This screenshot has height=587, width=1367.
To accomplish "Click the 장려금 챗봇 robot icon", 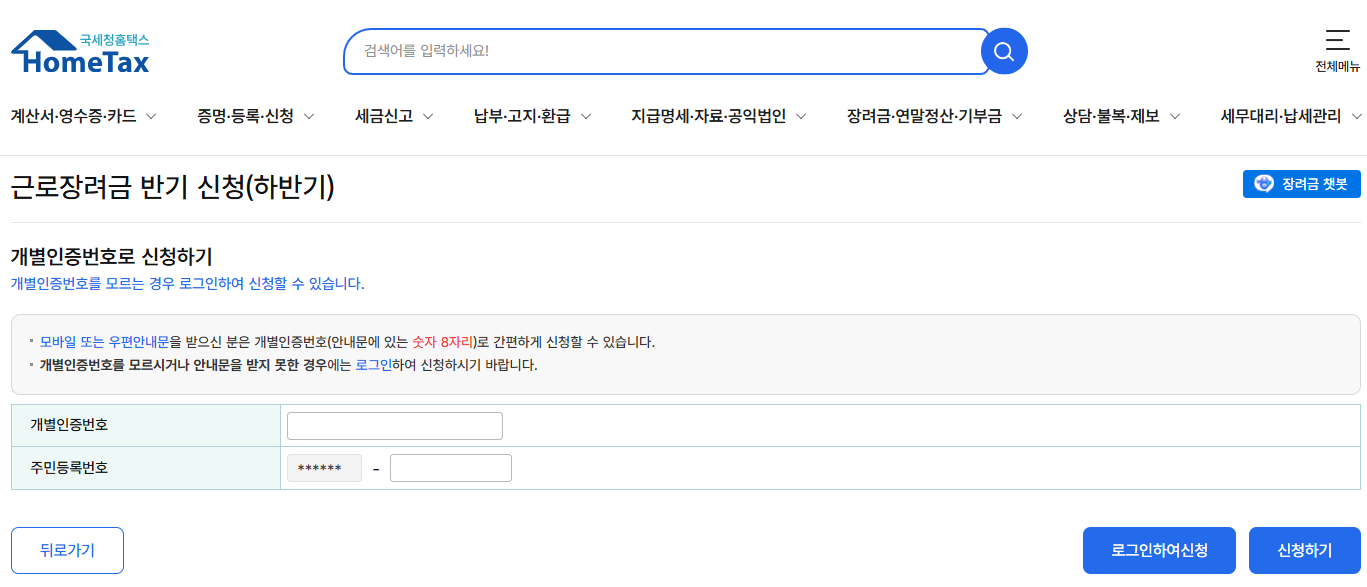I will tap(1264, 184).
